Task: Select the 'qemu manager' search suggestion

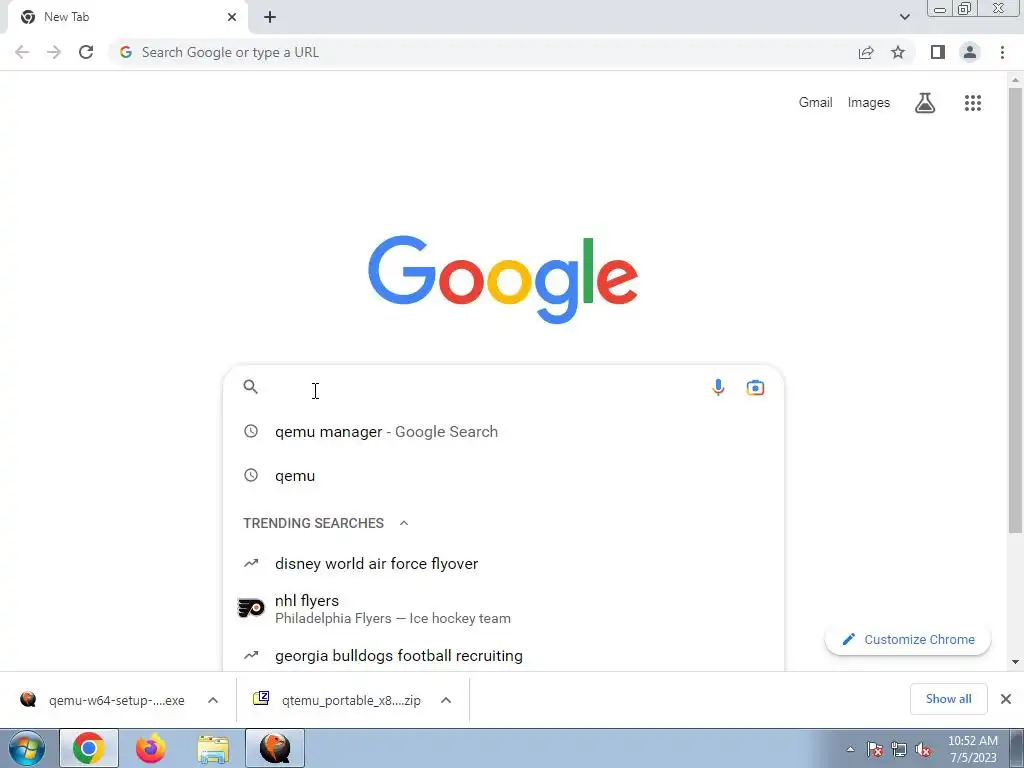Action: coord(503,432)
